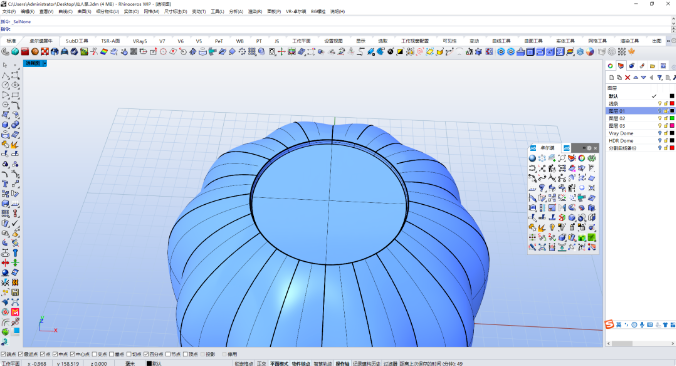
Task: Open layer filter funnel icon
Action: click(660, 78)
